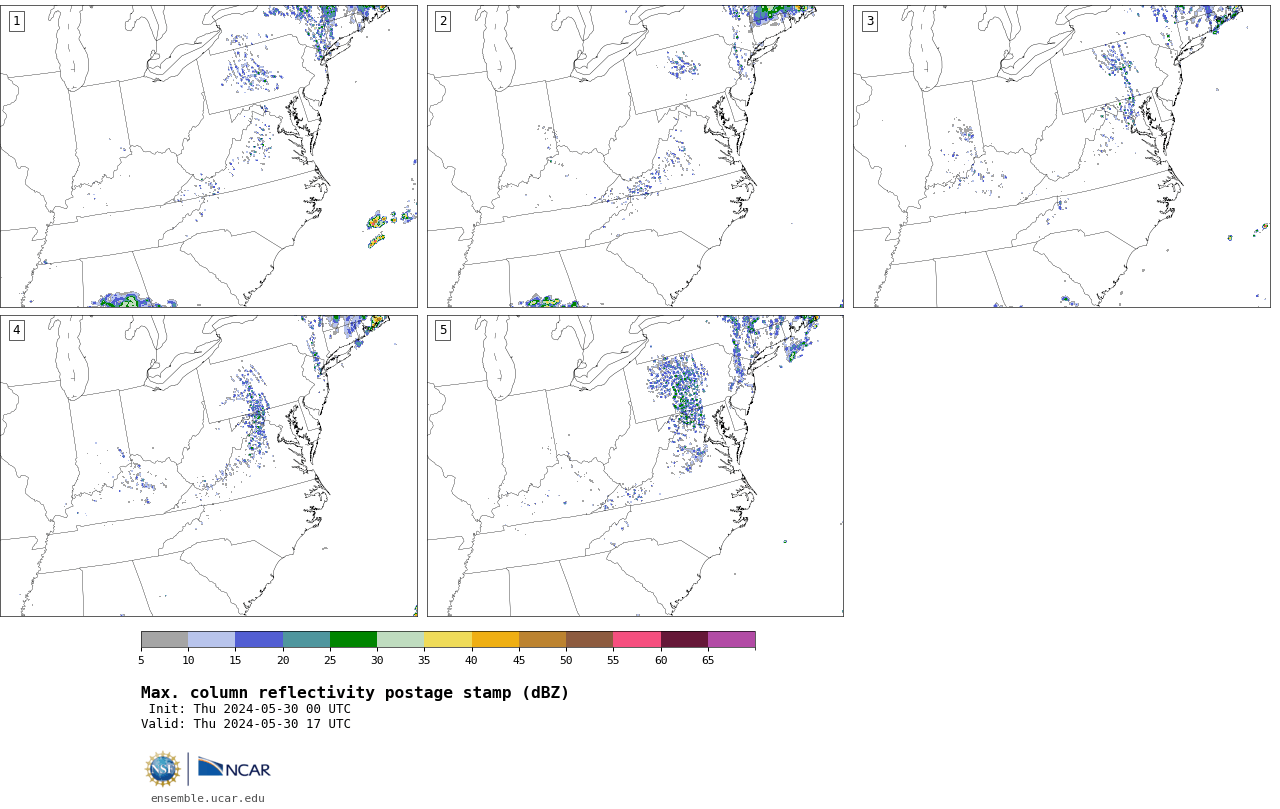Click the Init: Thu 2024-05-30 00 UTC text
The width and height of the screenshot is (1280, 809).
point(250,709)
